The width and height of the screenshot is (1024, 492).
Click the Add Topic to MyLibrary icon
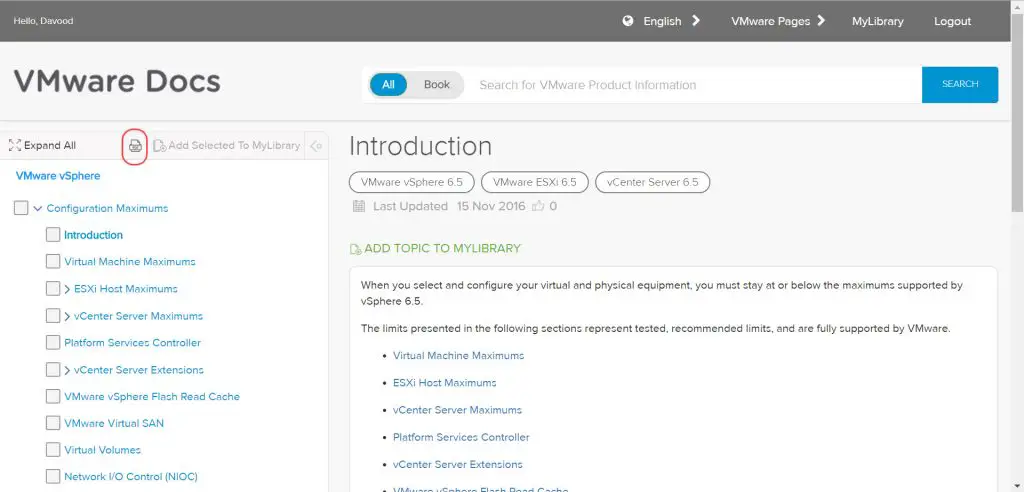pos(355,249)
